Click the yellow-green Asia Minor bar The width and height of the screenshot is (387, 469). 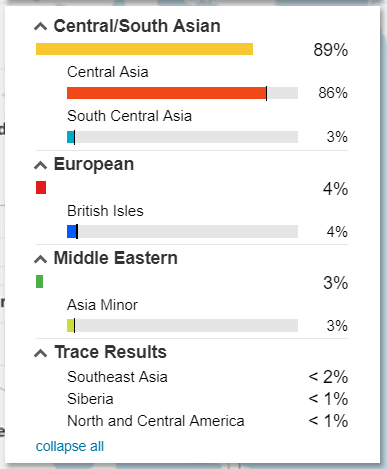(71, 326)
